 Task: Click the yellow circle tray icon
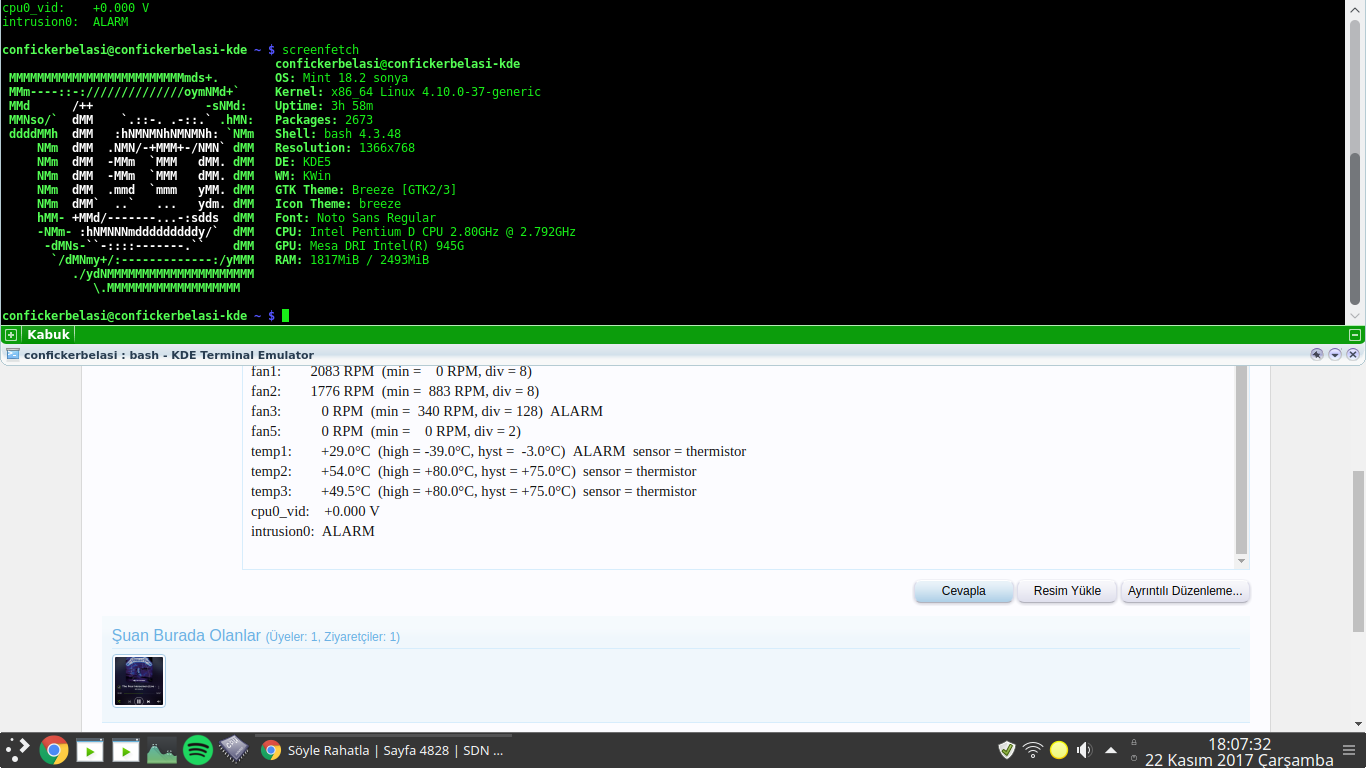tap(1058, 750)
